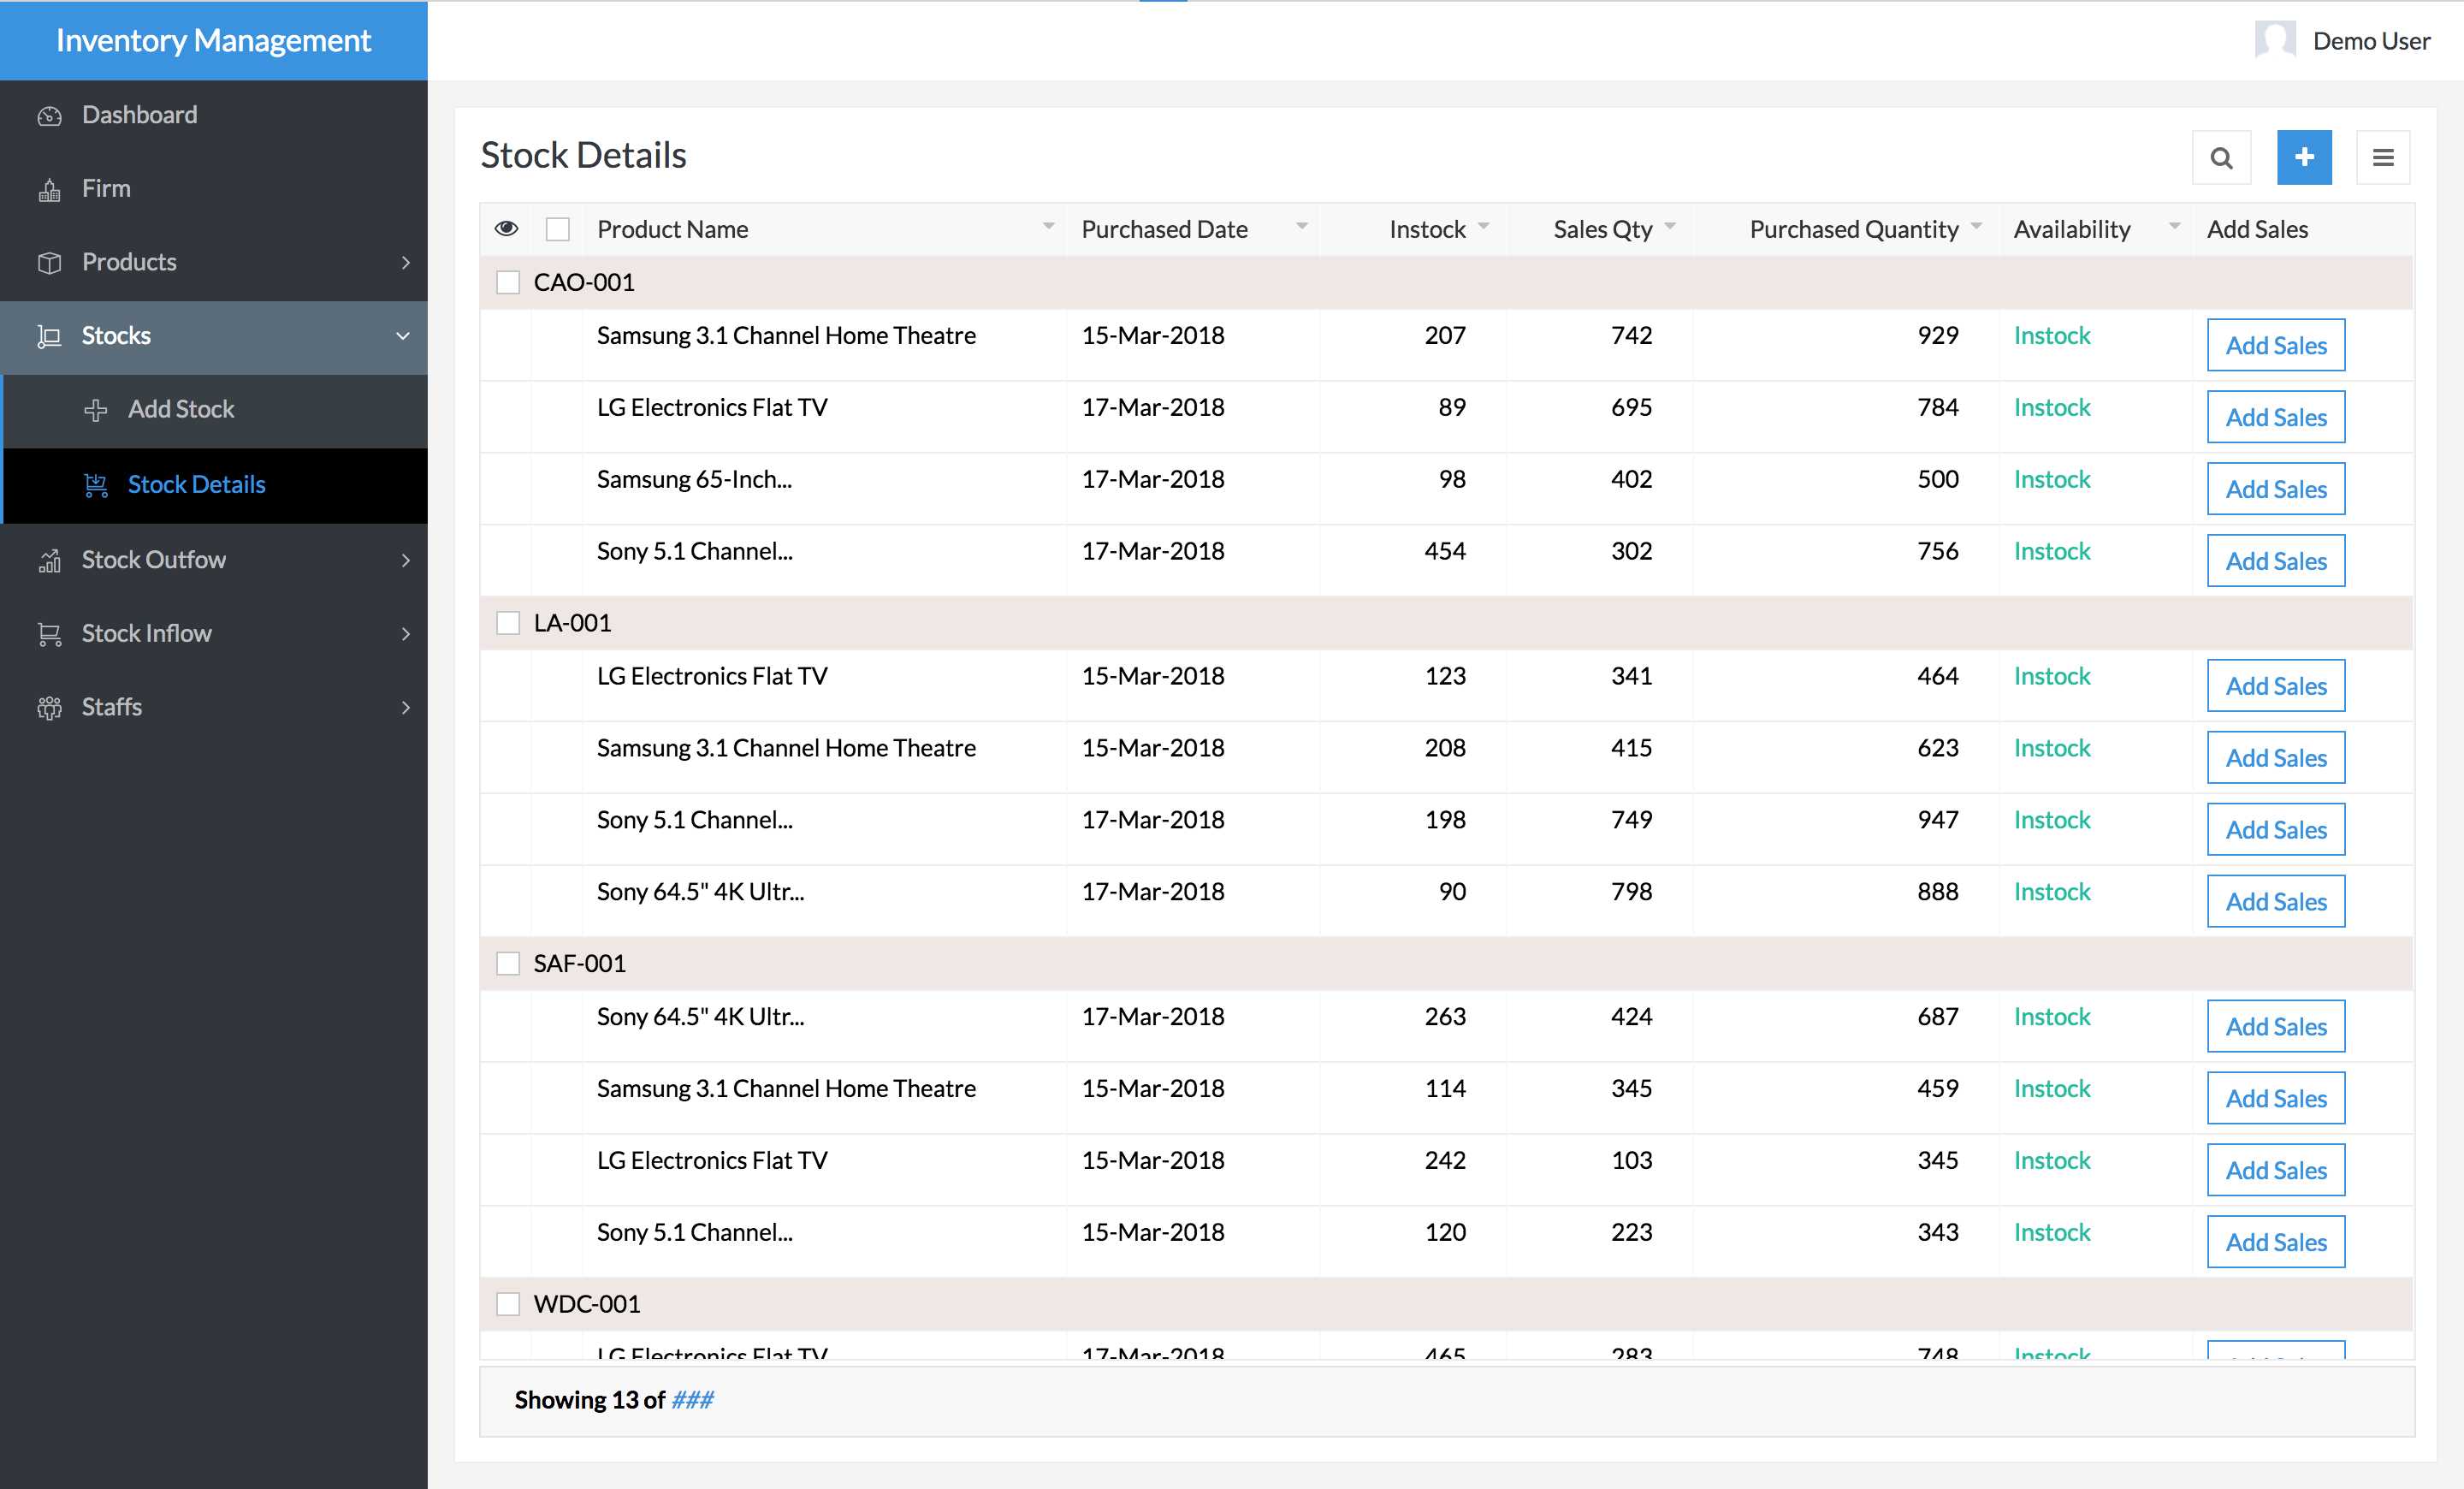Open the hamburger menu next to the add button
Screen dimensions: 2464x1489
(2383, 157)
